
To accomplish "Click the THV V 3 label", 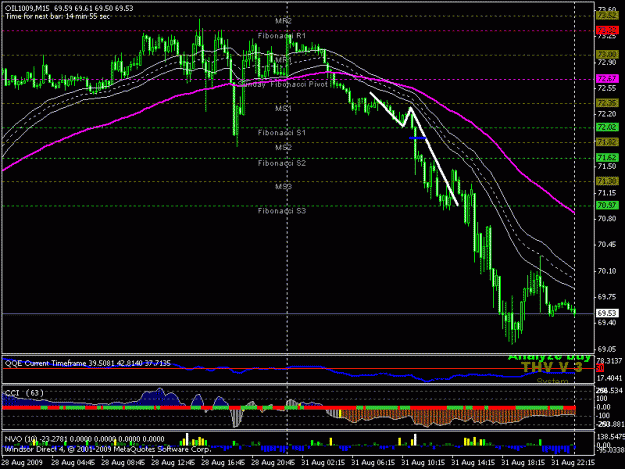I will [x=552, y=367].
